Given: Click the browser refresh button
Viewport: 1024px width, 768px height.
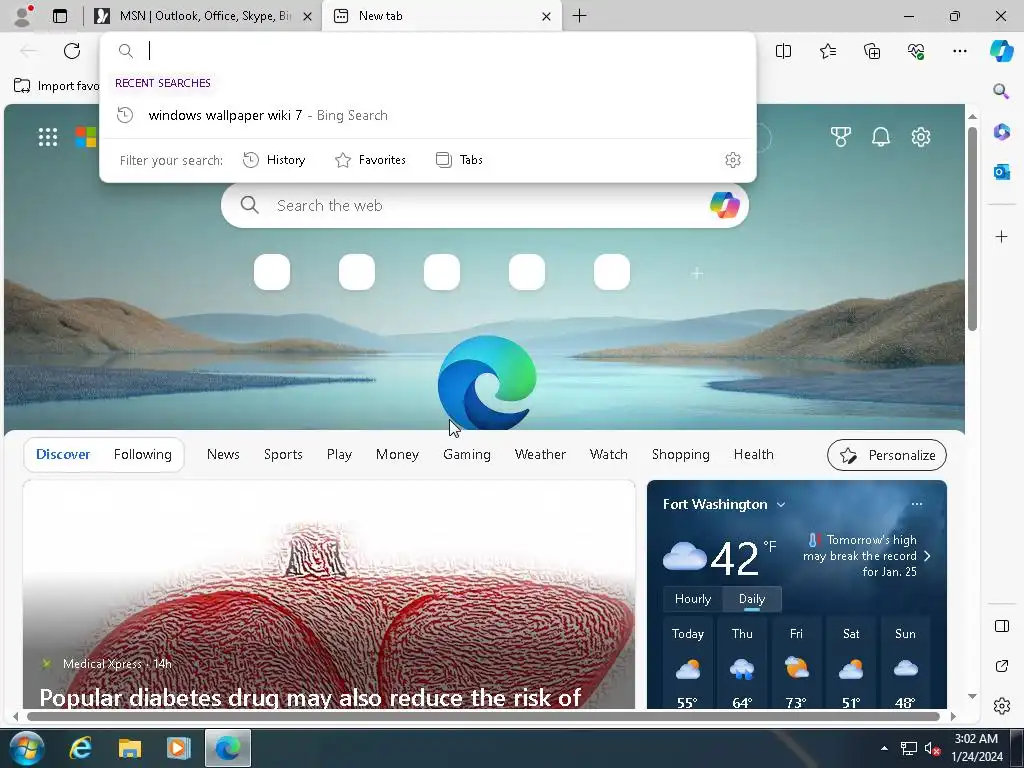Looking at the screenshot, I should 72,51.
